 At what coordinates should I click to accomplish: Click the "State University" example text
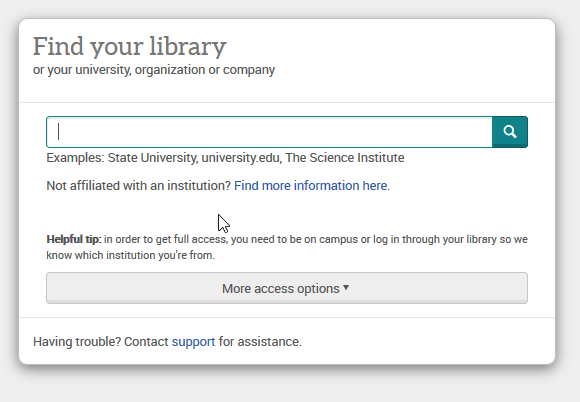click(153, 158)
